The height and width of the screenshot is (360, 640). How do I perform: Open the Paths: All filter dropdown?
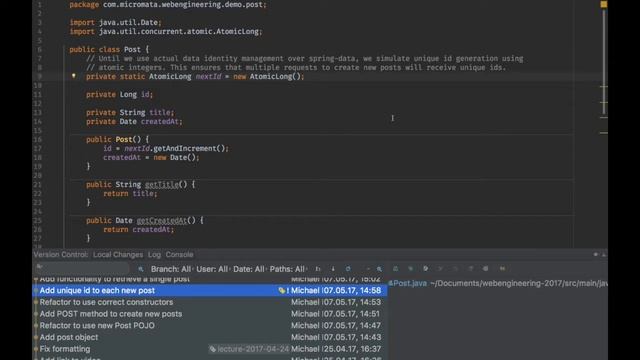287,269
